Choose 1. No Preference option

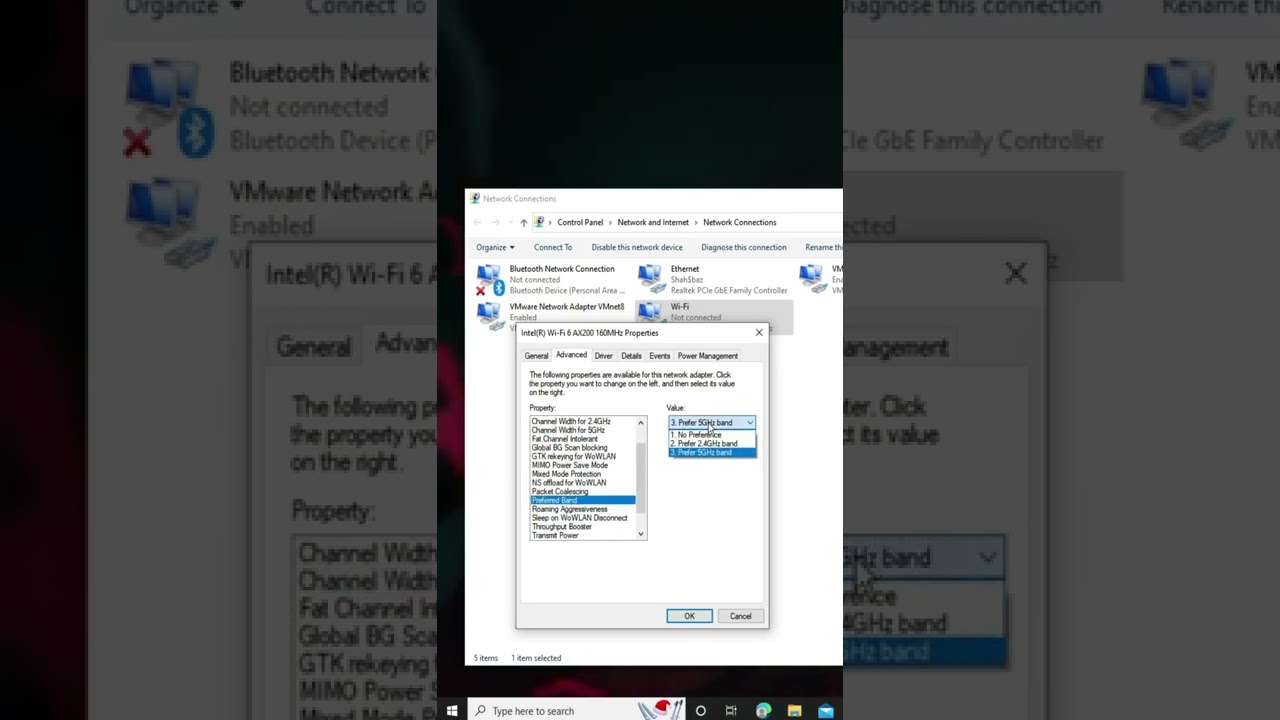pyautogui.click(x=712, y=435)
